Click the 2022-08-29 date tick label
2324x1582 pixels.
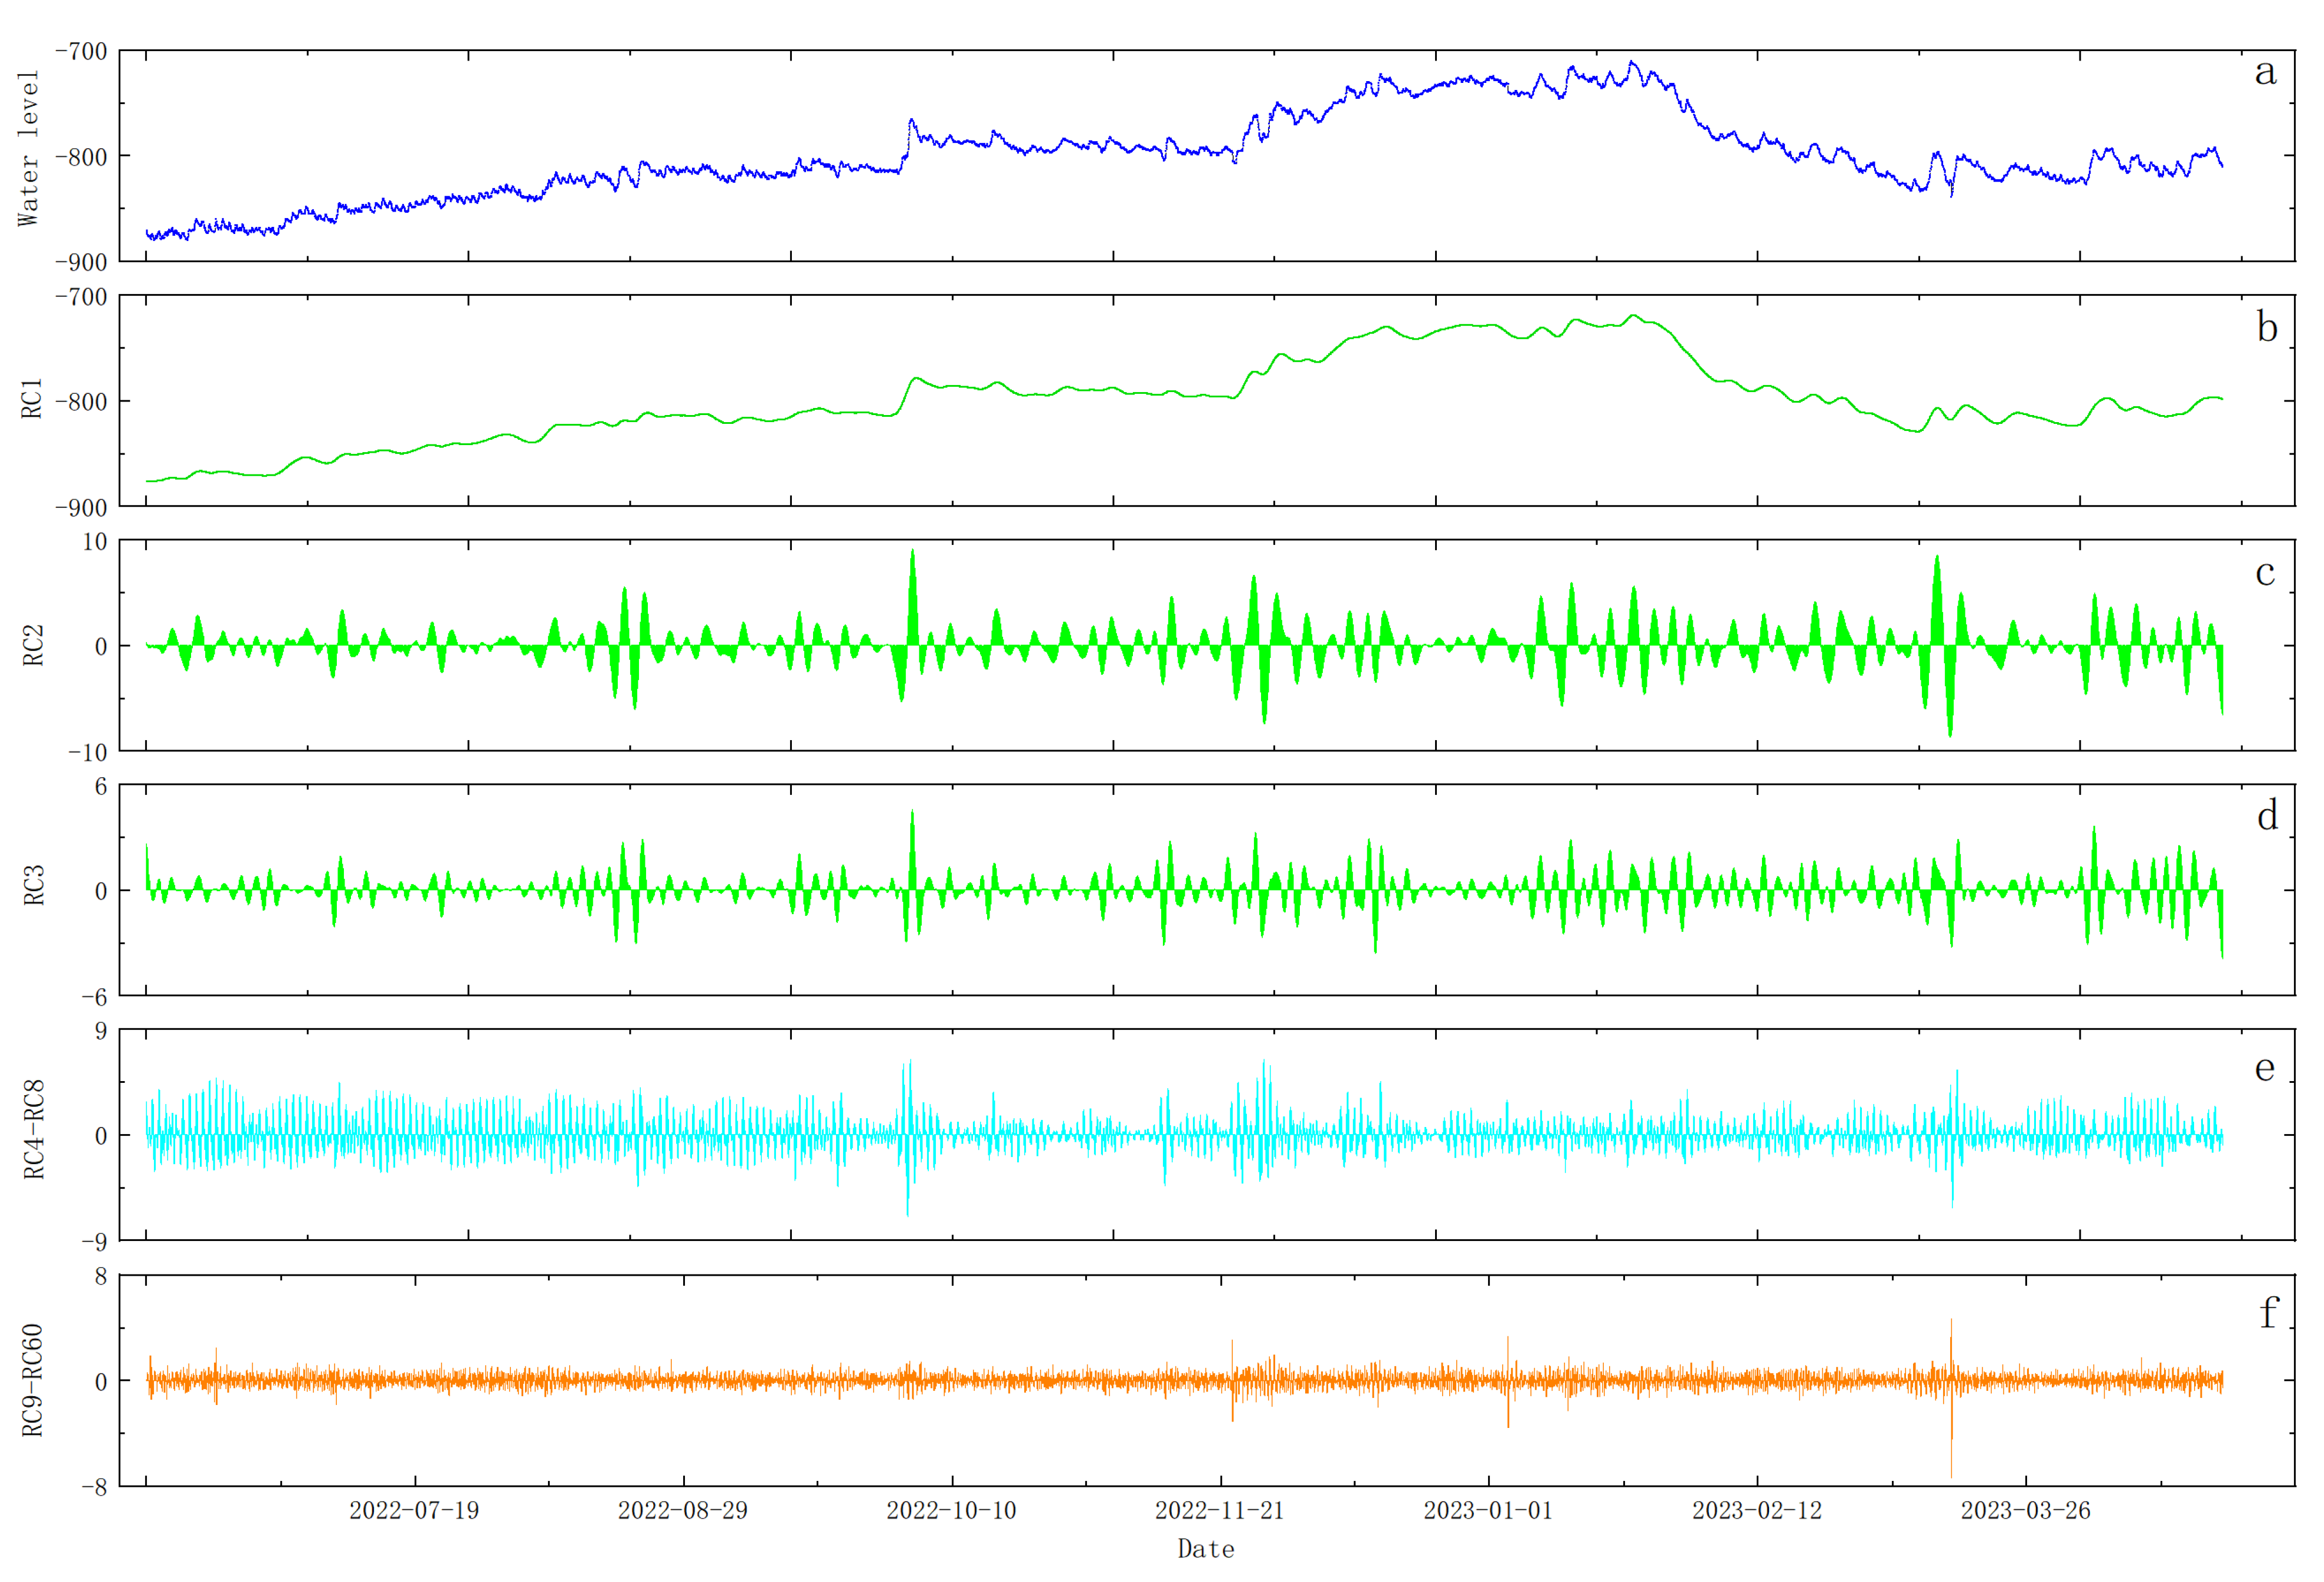(x=683, y=1511)
